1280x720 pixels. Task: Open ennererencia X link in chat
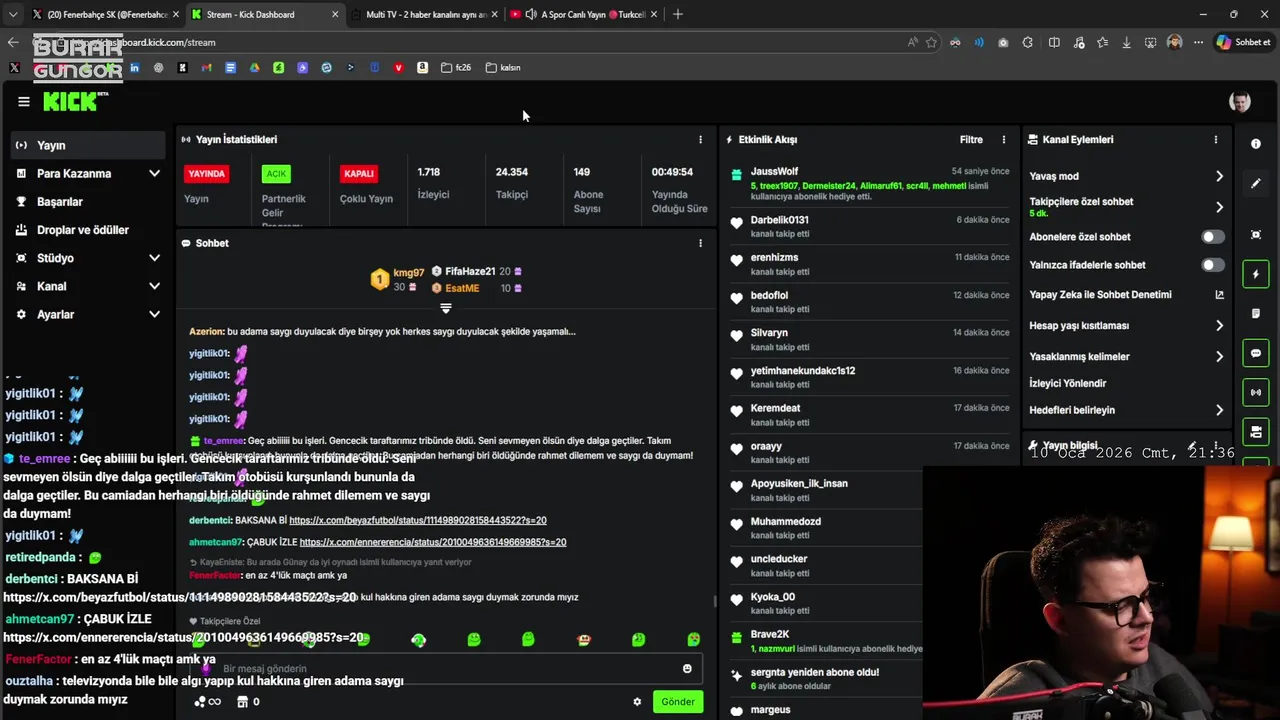coord(433,542)
